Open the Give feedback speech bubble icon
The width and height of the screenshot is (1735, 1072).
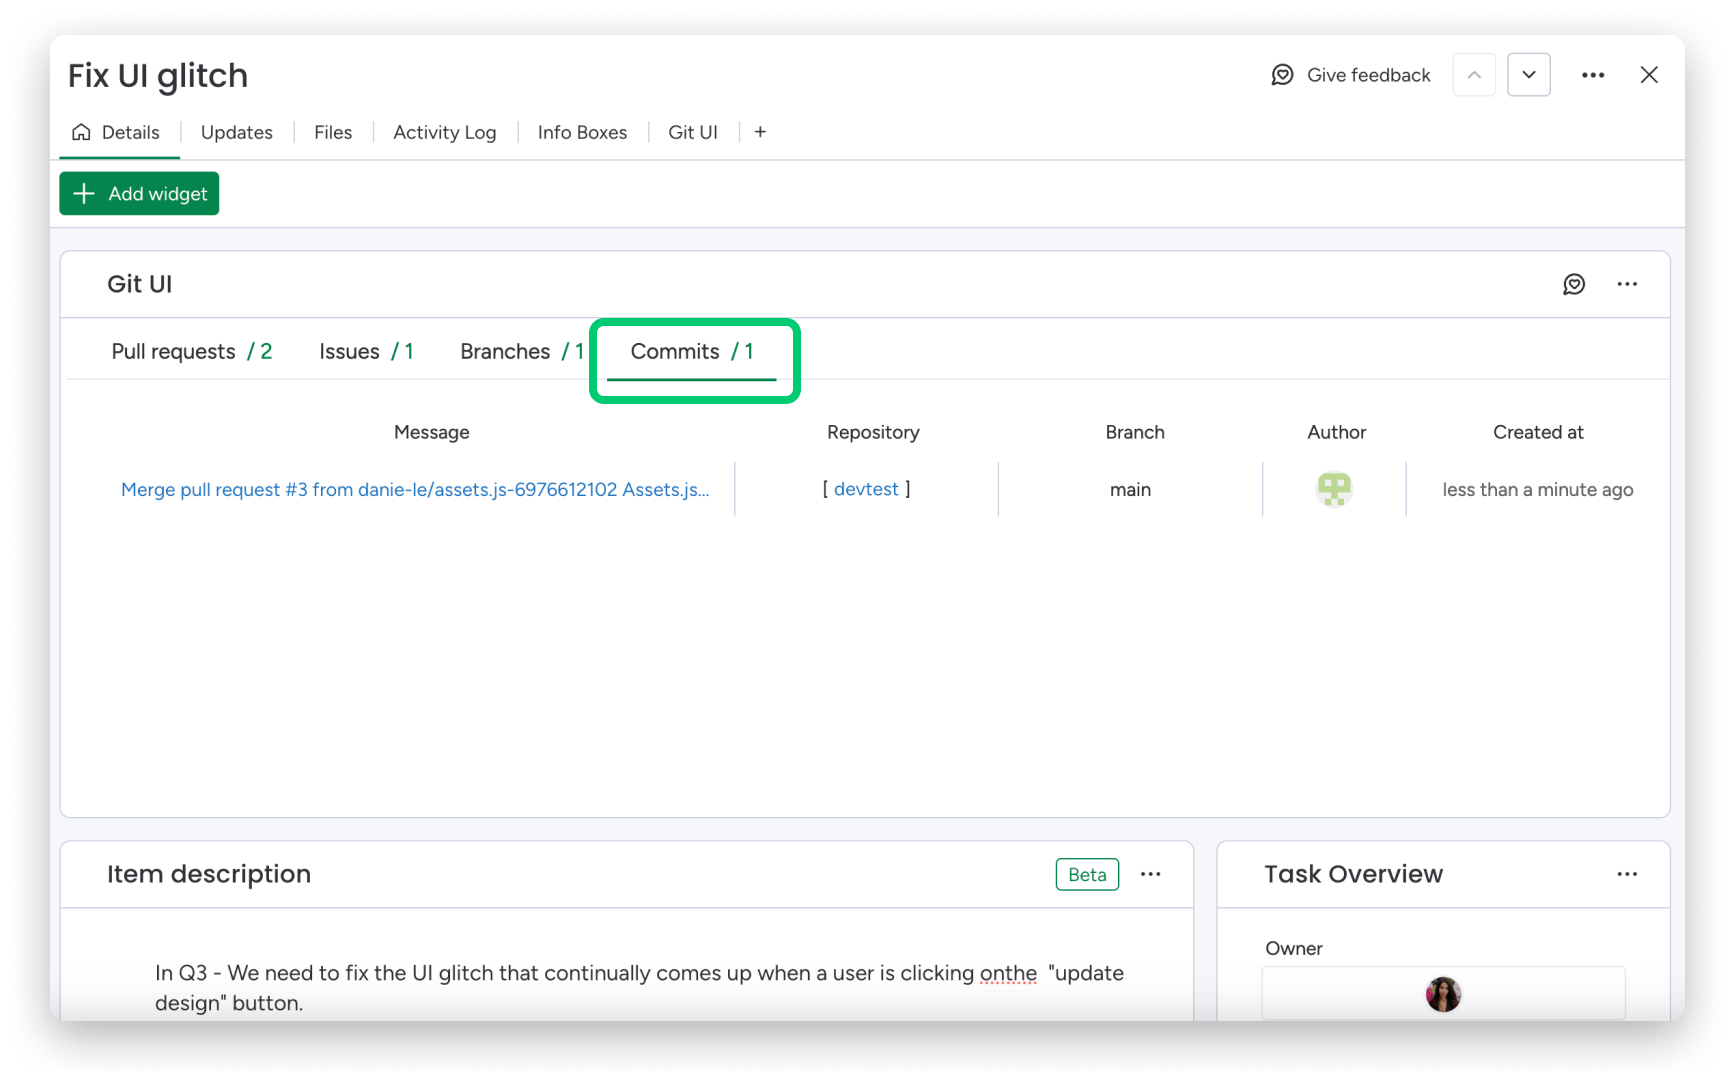pos(1283,74)
